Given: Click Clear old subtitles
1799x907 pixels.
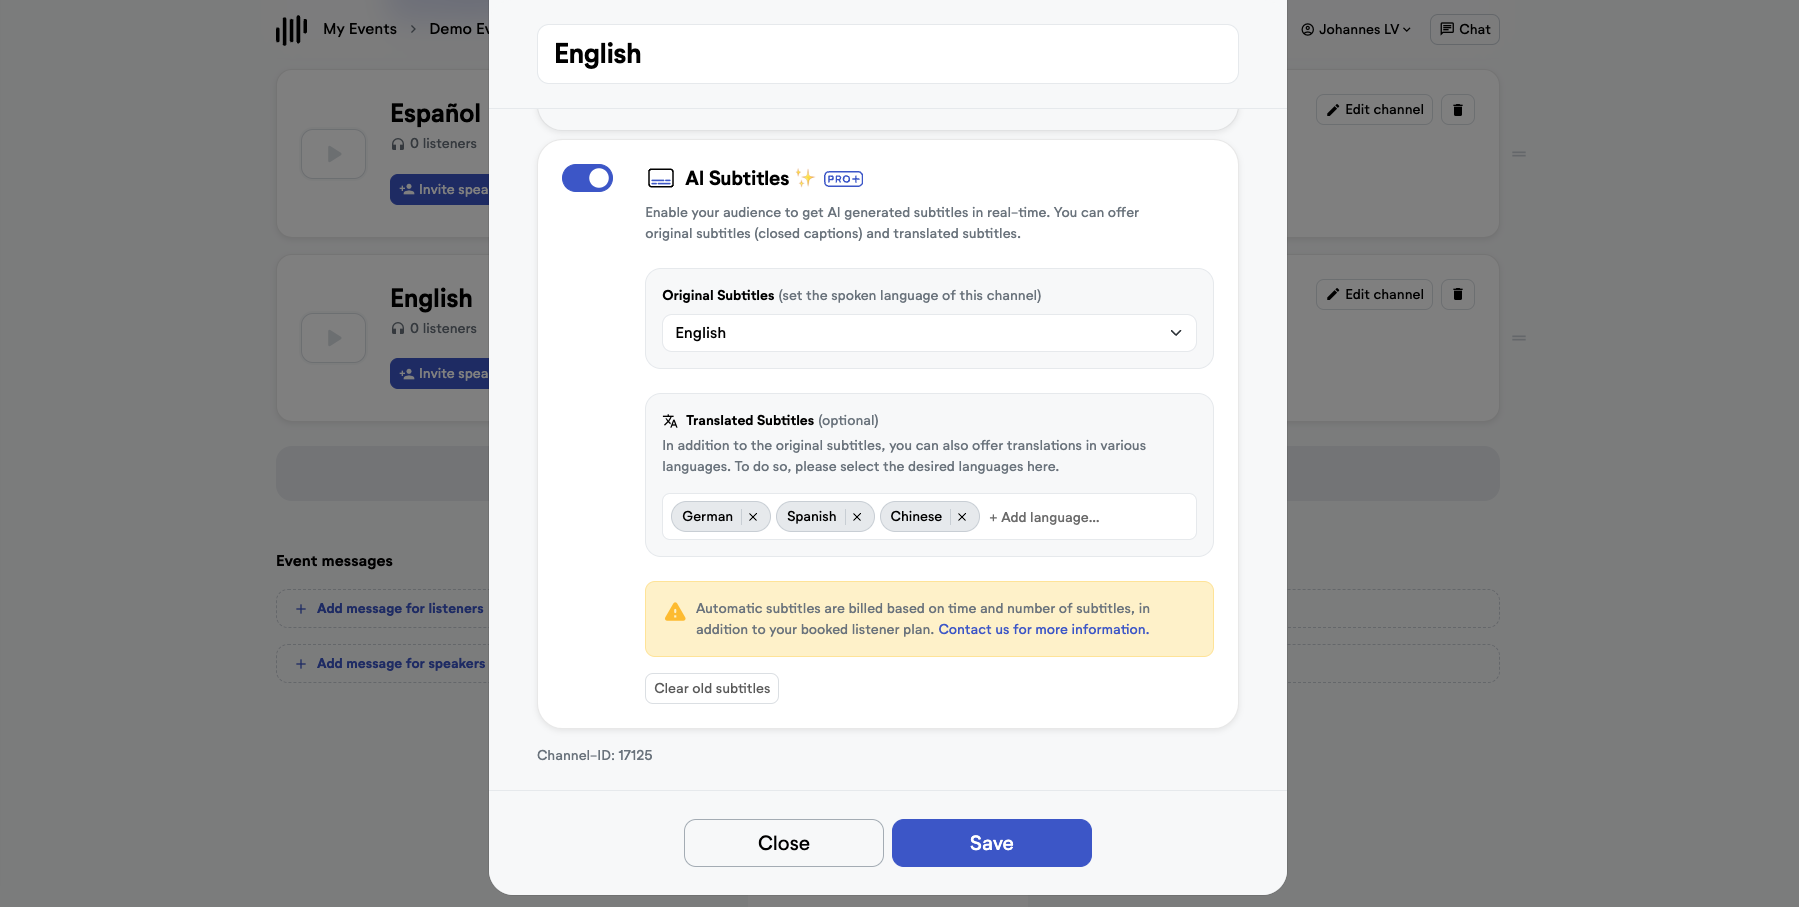Looking at the screenshot, I should point(711,688).
